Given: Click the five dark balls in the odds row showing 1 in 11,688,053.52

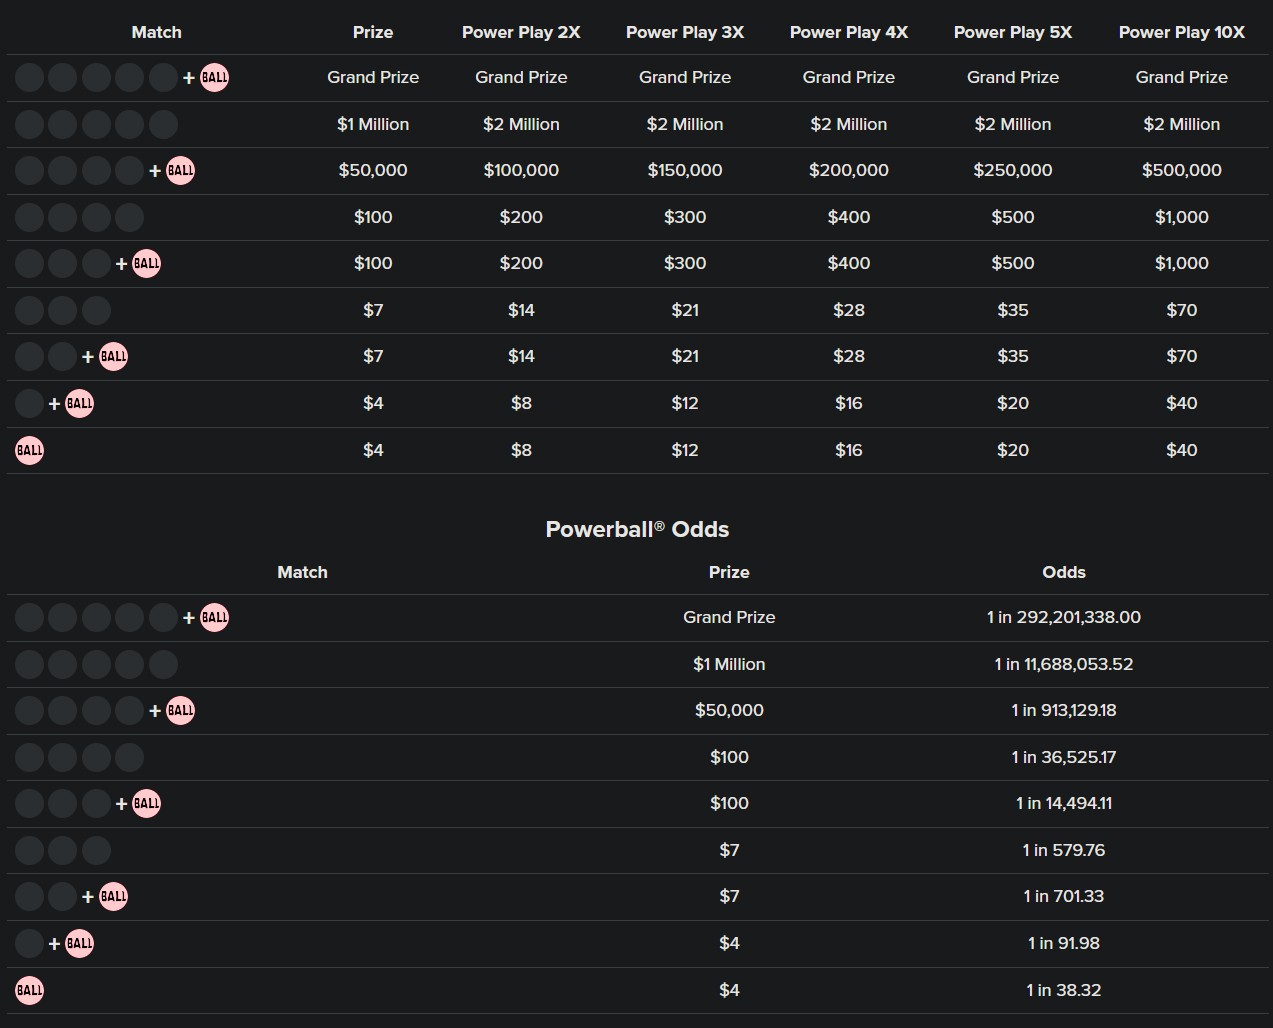Looking at the screenshot, I should pos(96,664).
